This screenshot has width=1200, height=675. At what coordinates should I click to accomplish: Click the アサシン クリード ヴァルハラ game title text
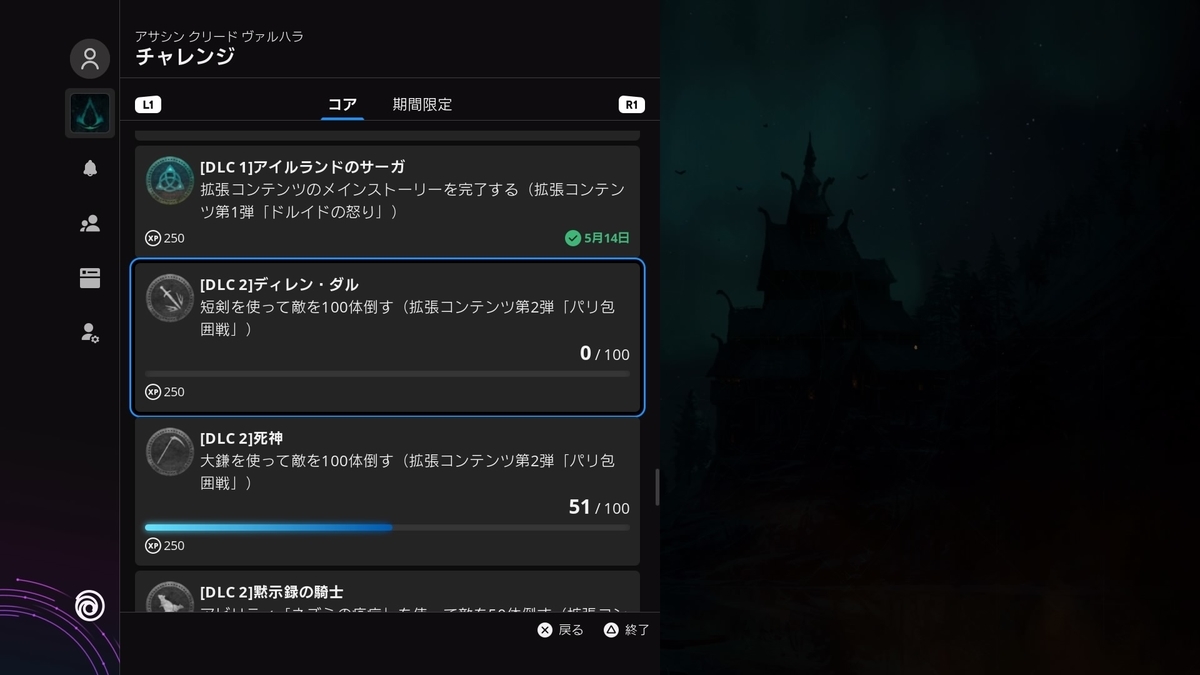pos(219,36)
